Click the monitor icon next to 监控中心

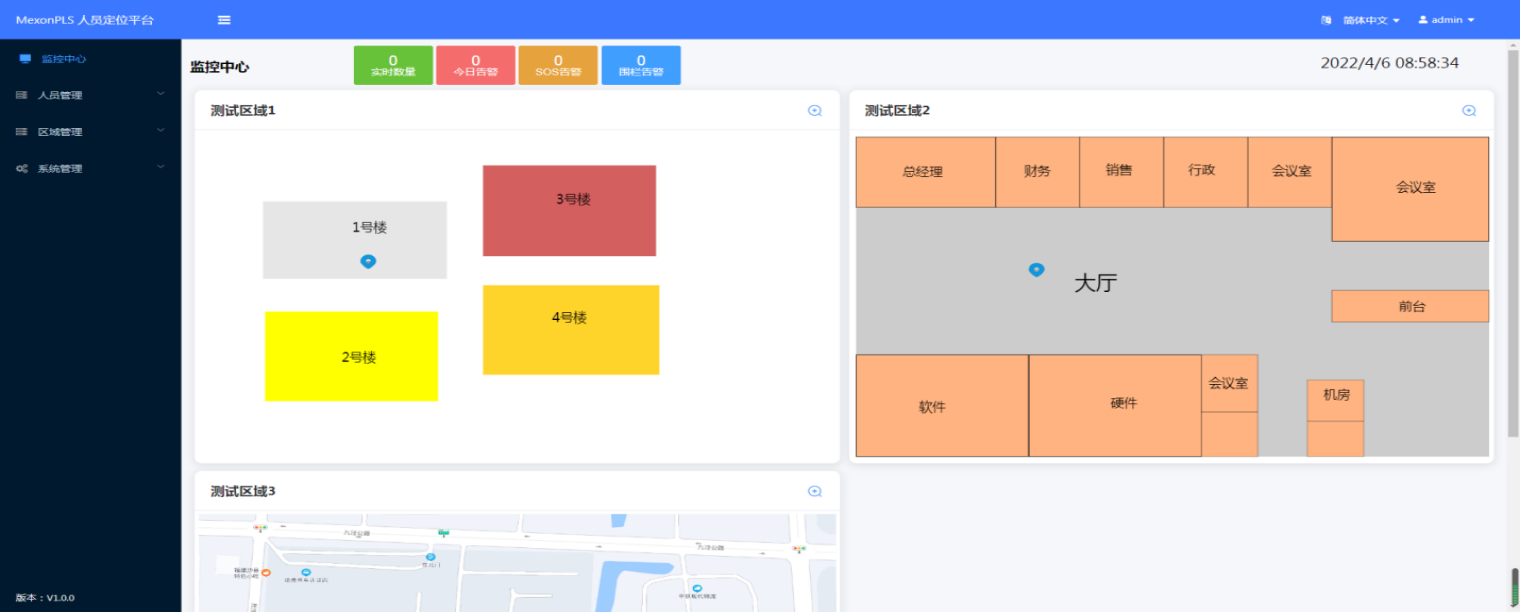[x=25, y=59]
